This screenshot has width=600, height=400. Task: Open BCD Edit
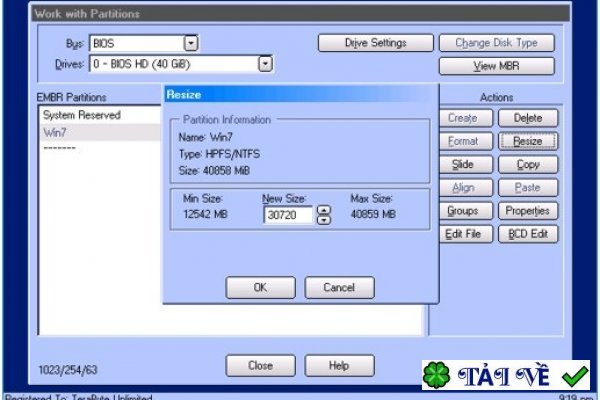click(528, 234)
